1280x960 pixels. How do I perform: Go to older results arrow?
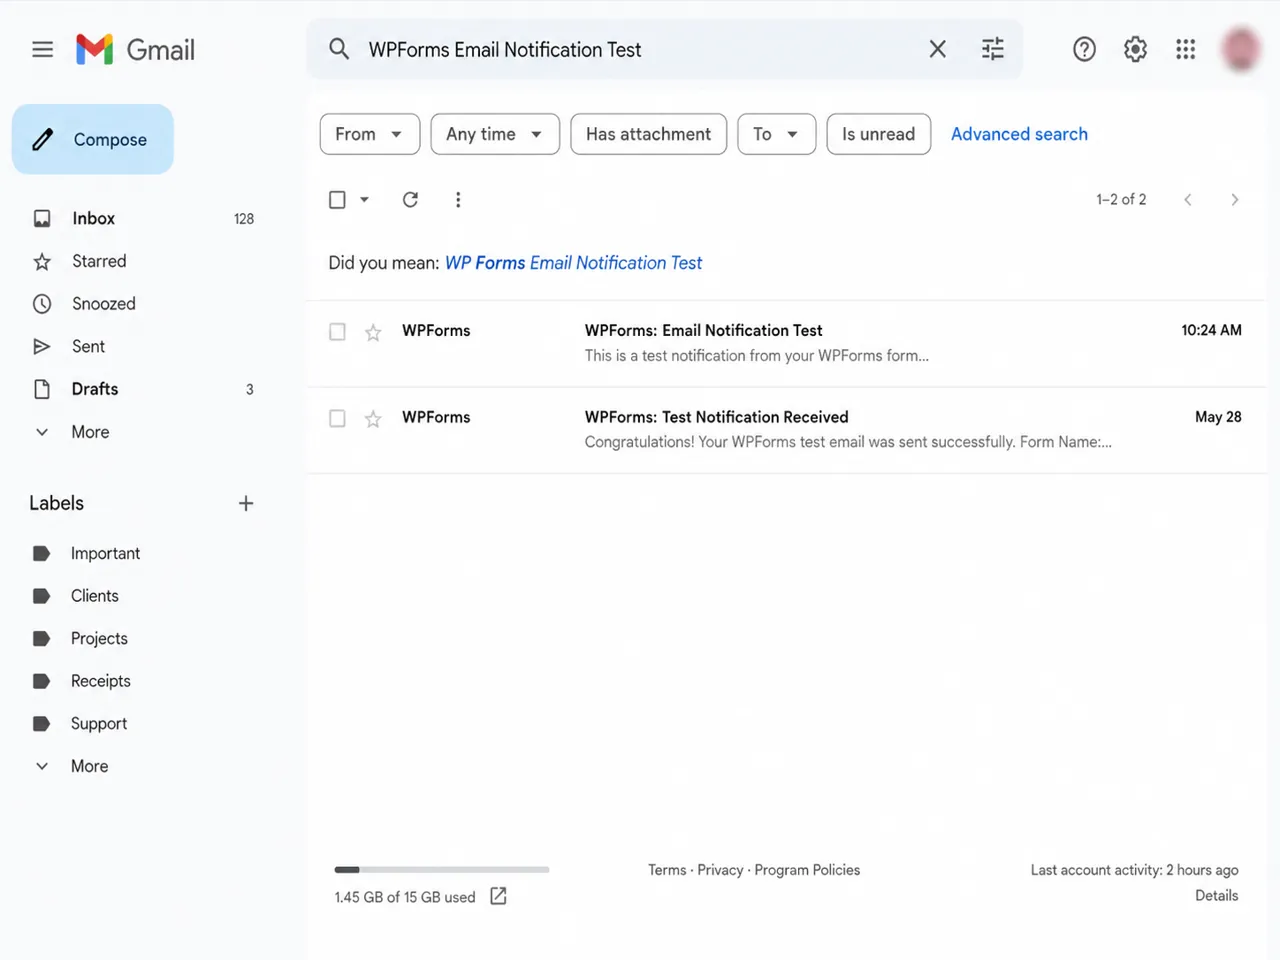click(x=1234, y=199)
